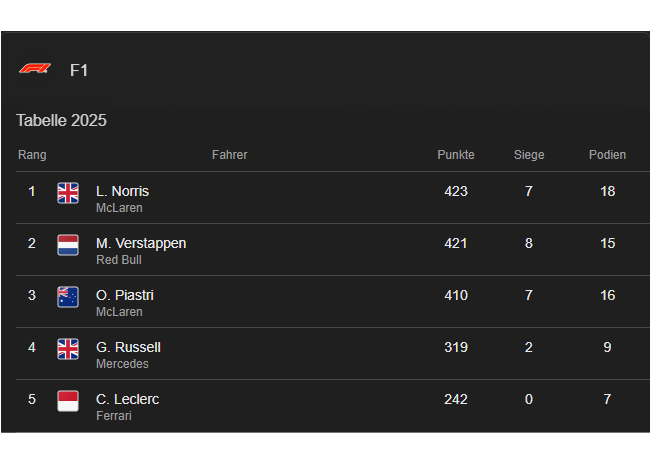Viewport: 651px width, 464px height.
Task: Open driver M. Verstappen
Action: [x=141, y=243]
